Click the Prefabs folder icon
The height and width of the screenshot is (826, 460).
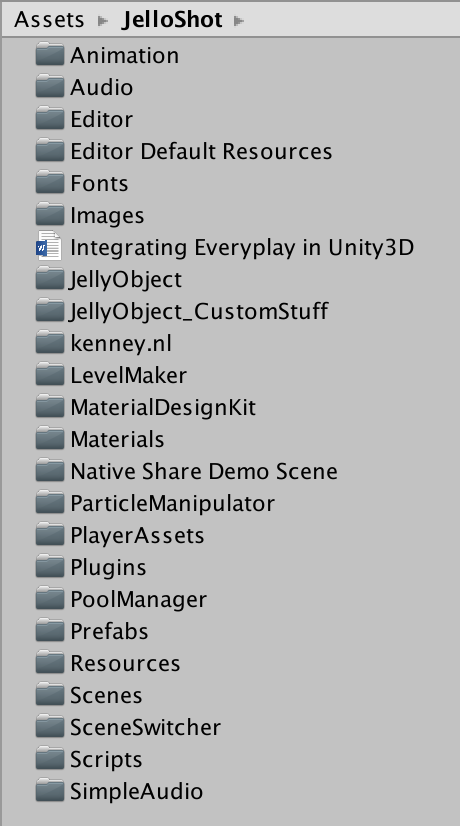click(x=50, y=631)
